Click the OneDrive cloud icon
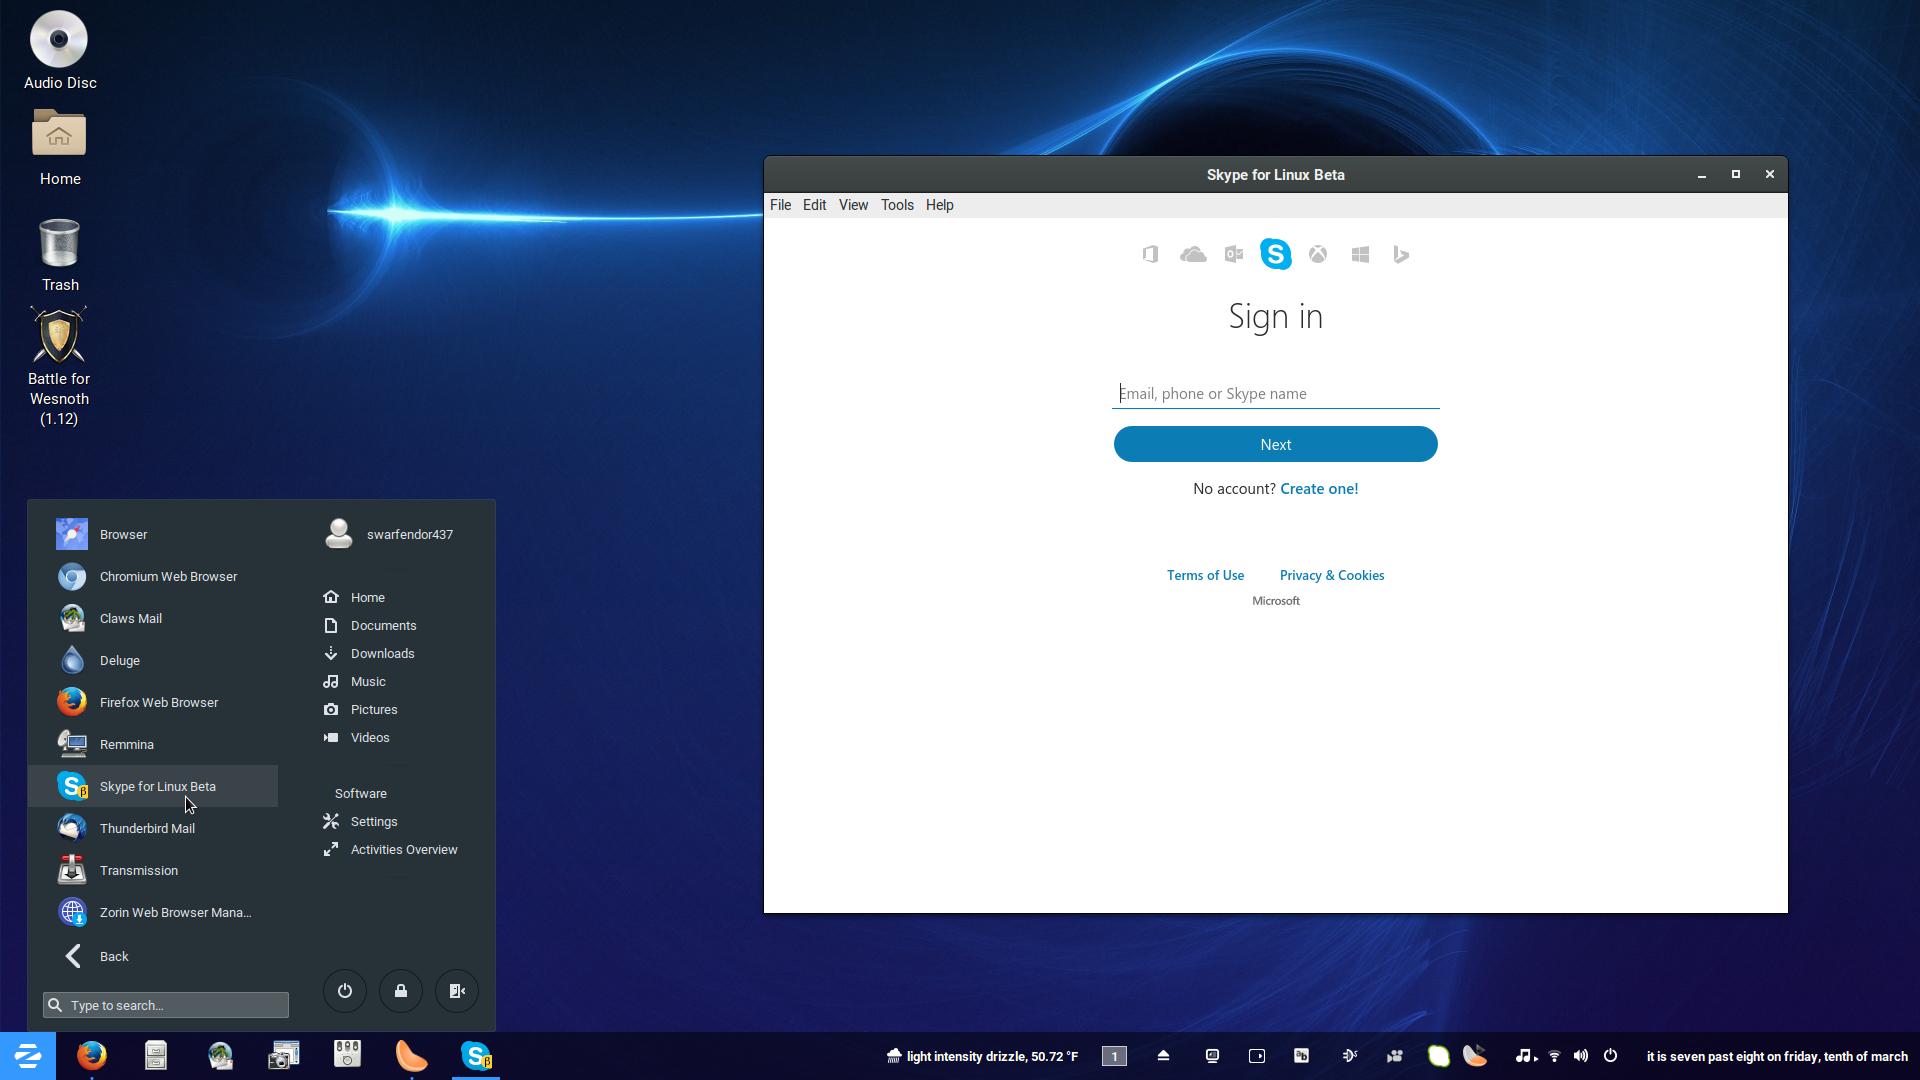Viewport: 1920px width, 1080px height. click(1192, 255)
